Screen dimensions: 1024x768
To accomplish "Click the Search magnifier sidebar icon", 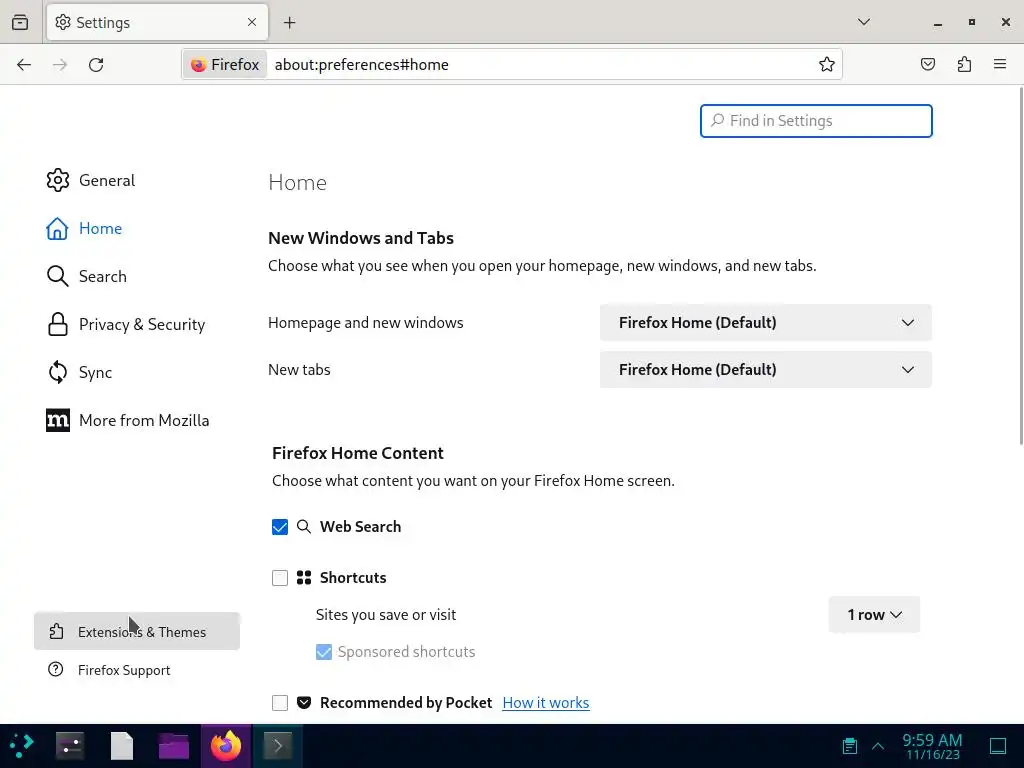I will click(57, 276).
